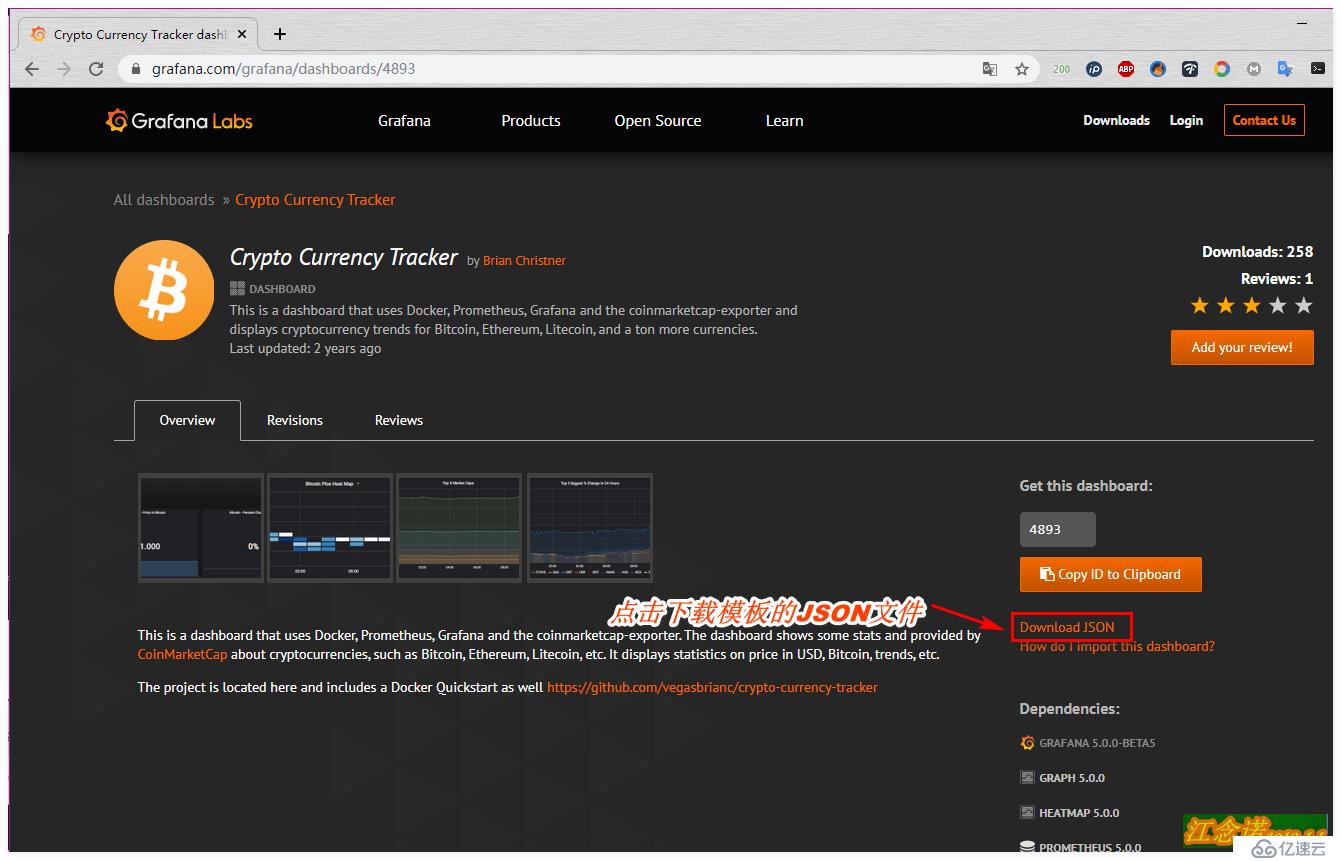Click the first review star
Screen dimensions: 1342x861
(1200, 305)
